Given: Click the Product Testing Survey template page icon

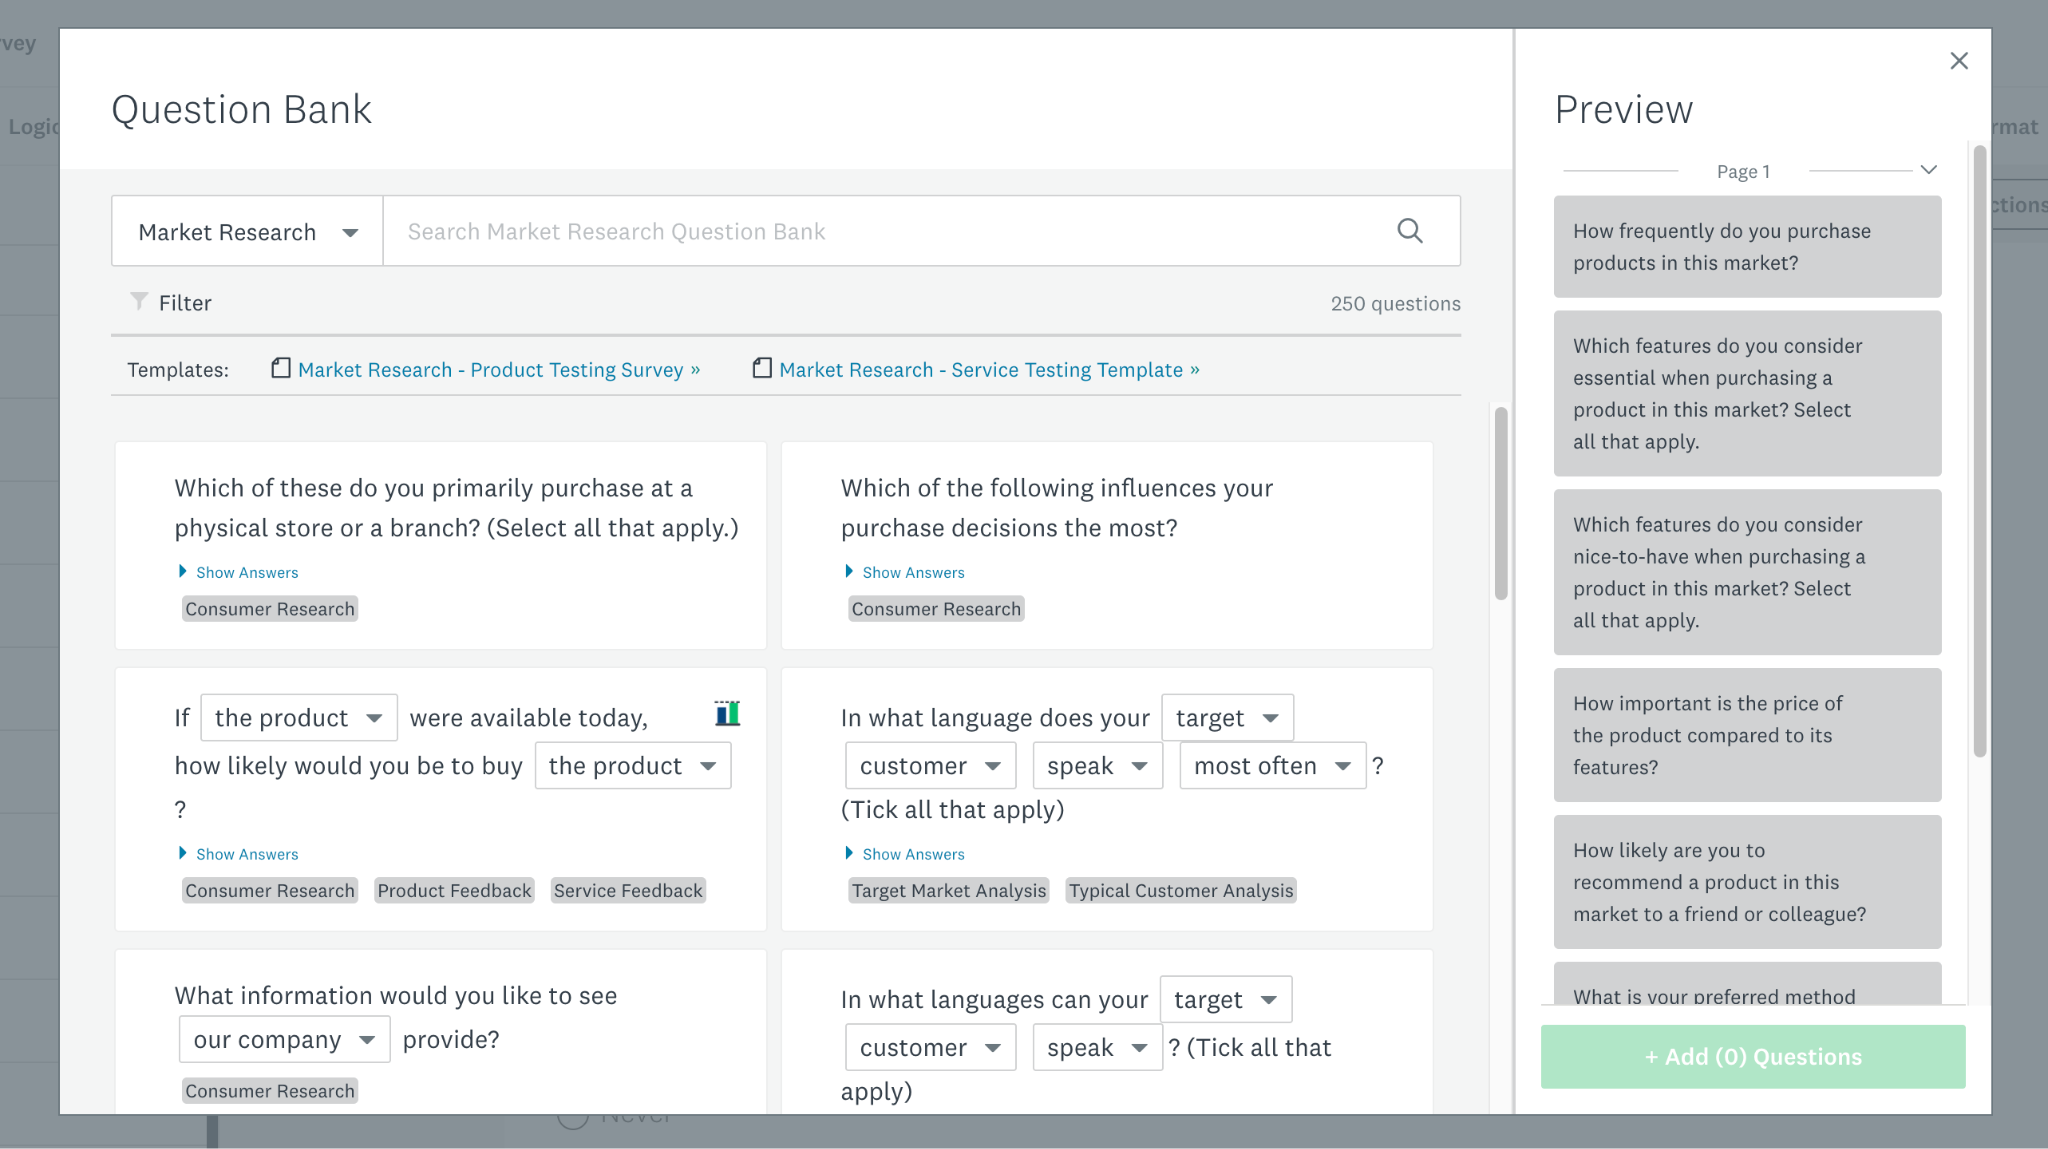Looking at the screenshot, I should [281, 368].
